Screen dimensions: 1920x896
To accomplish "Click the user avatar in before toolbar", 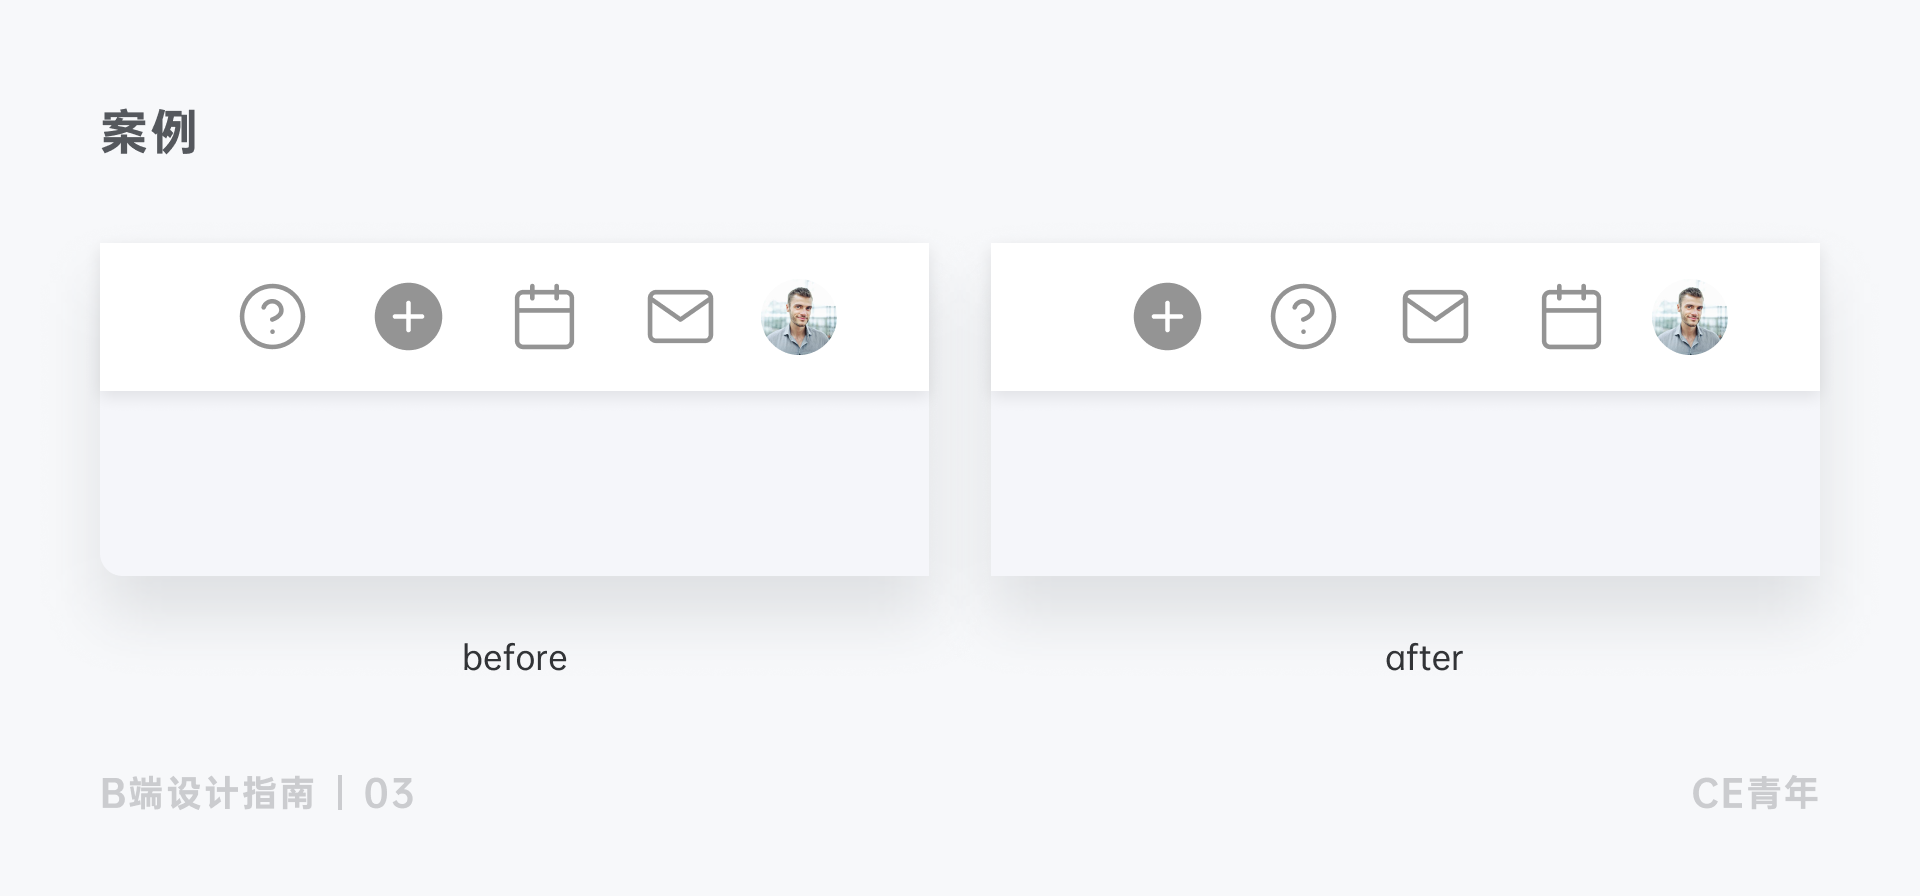I will [x=799, y=317].
